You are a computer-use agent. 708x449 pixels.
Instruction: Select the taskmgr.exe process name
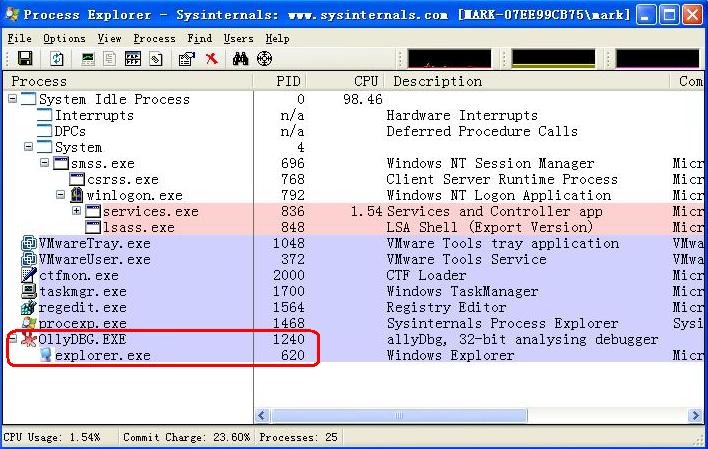[83, 291]
